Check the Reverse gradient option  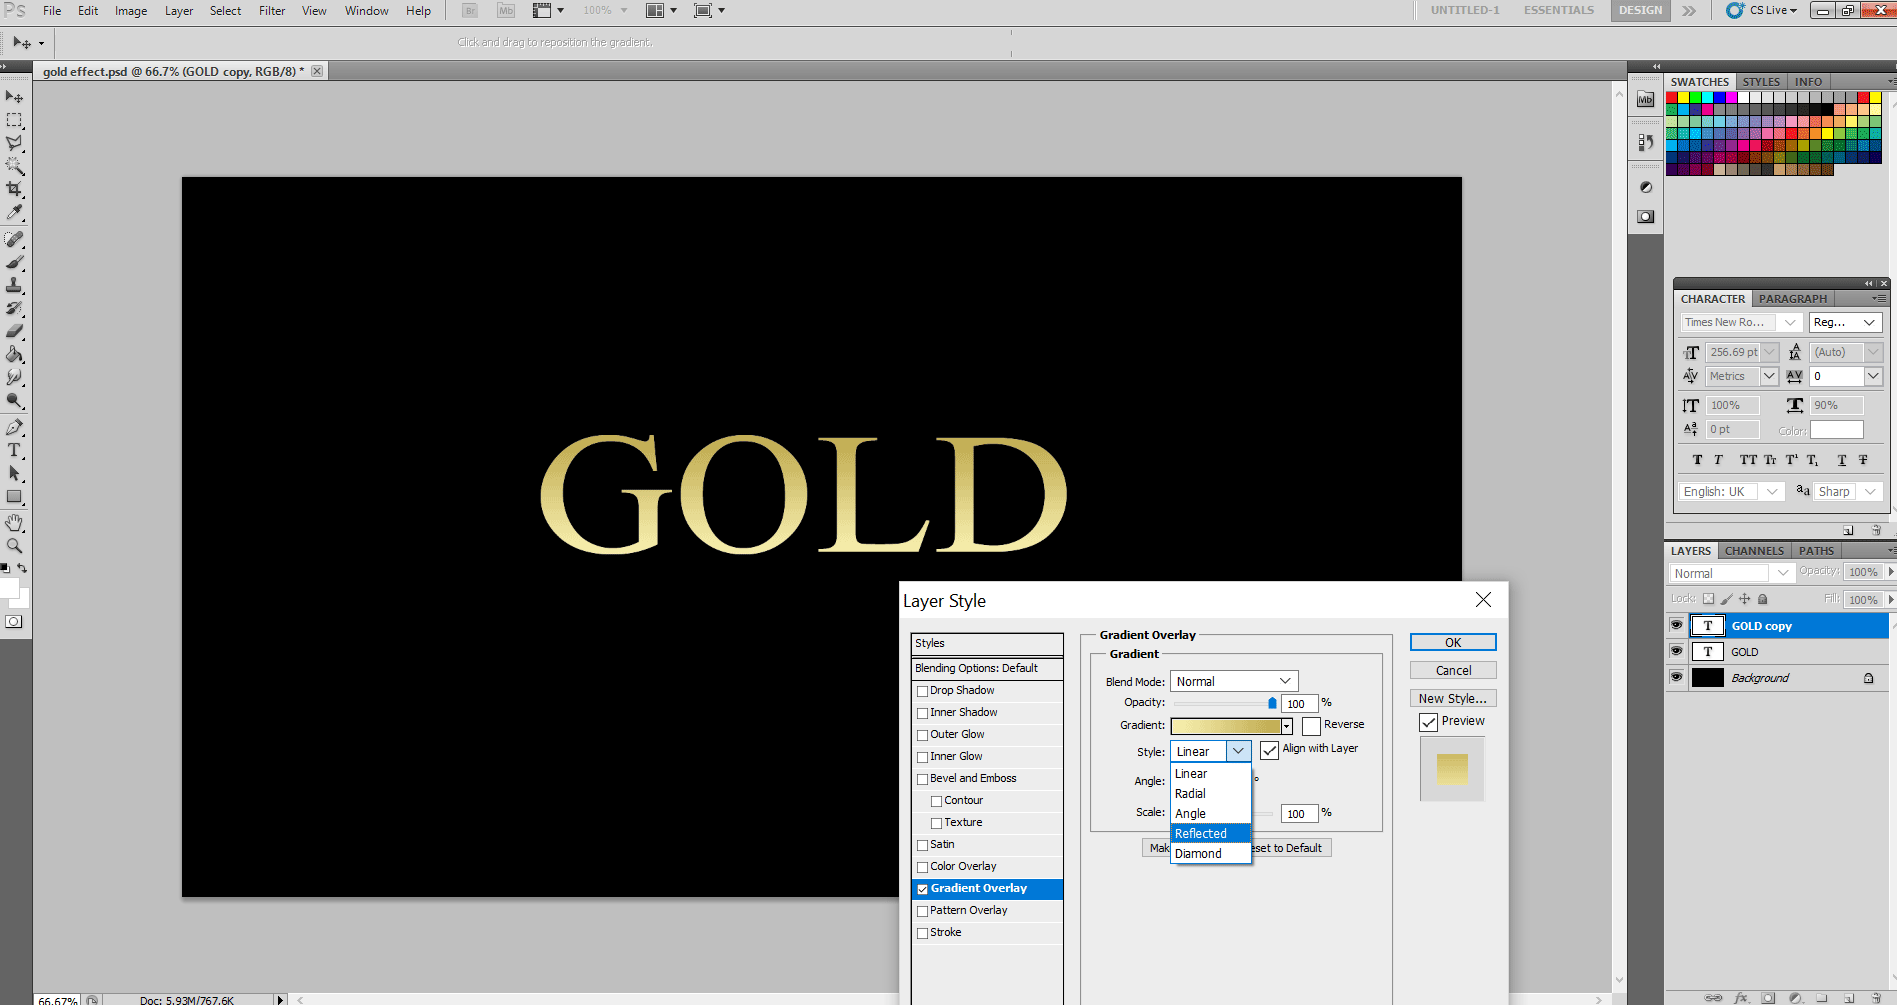click(1310, 724)
